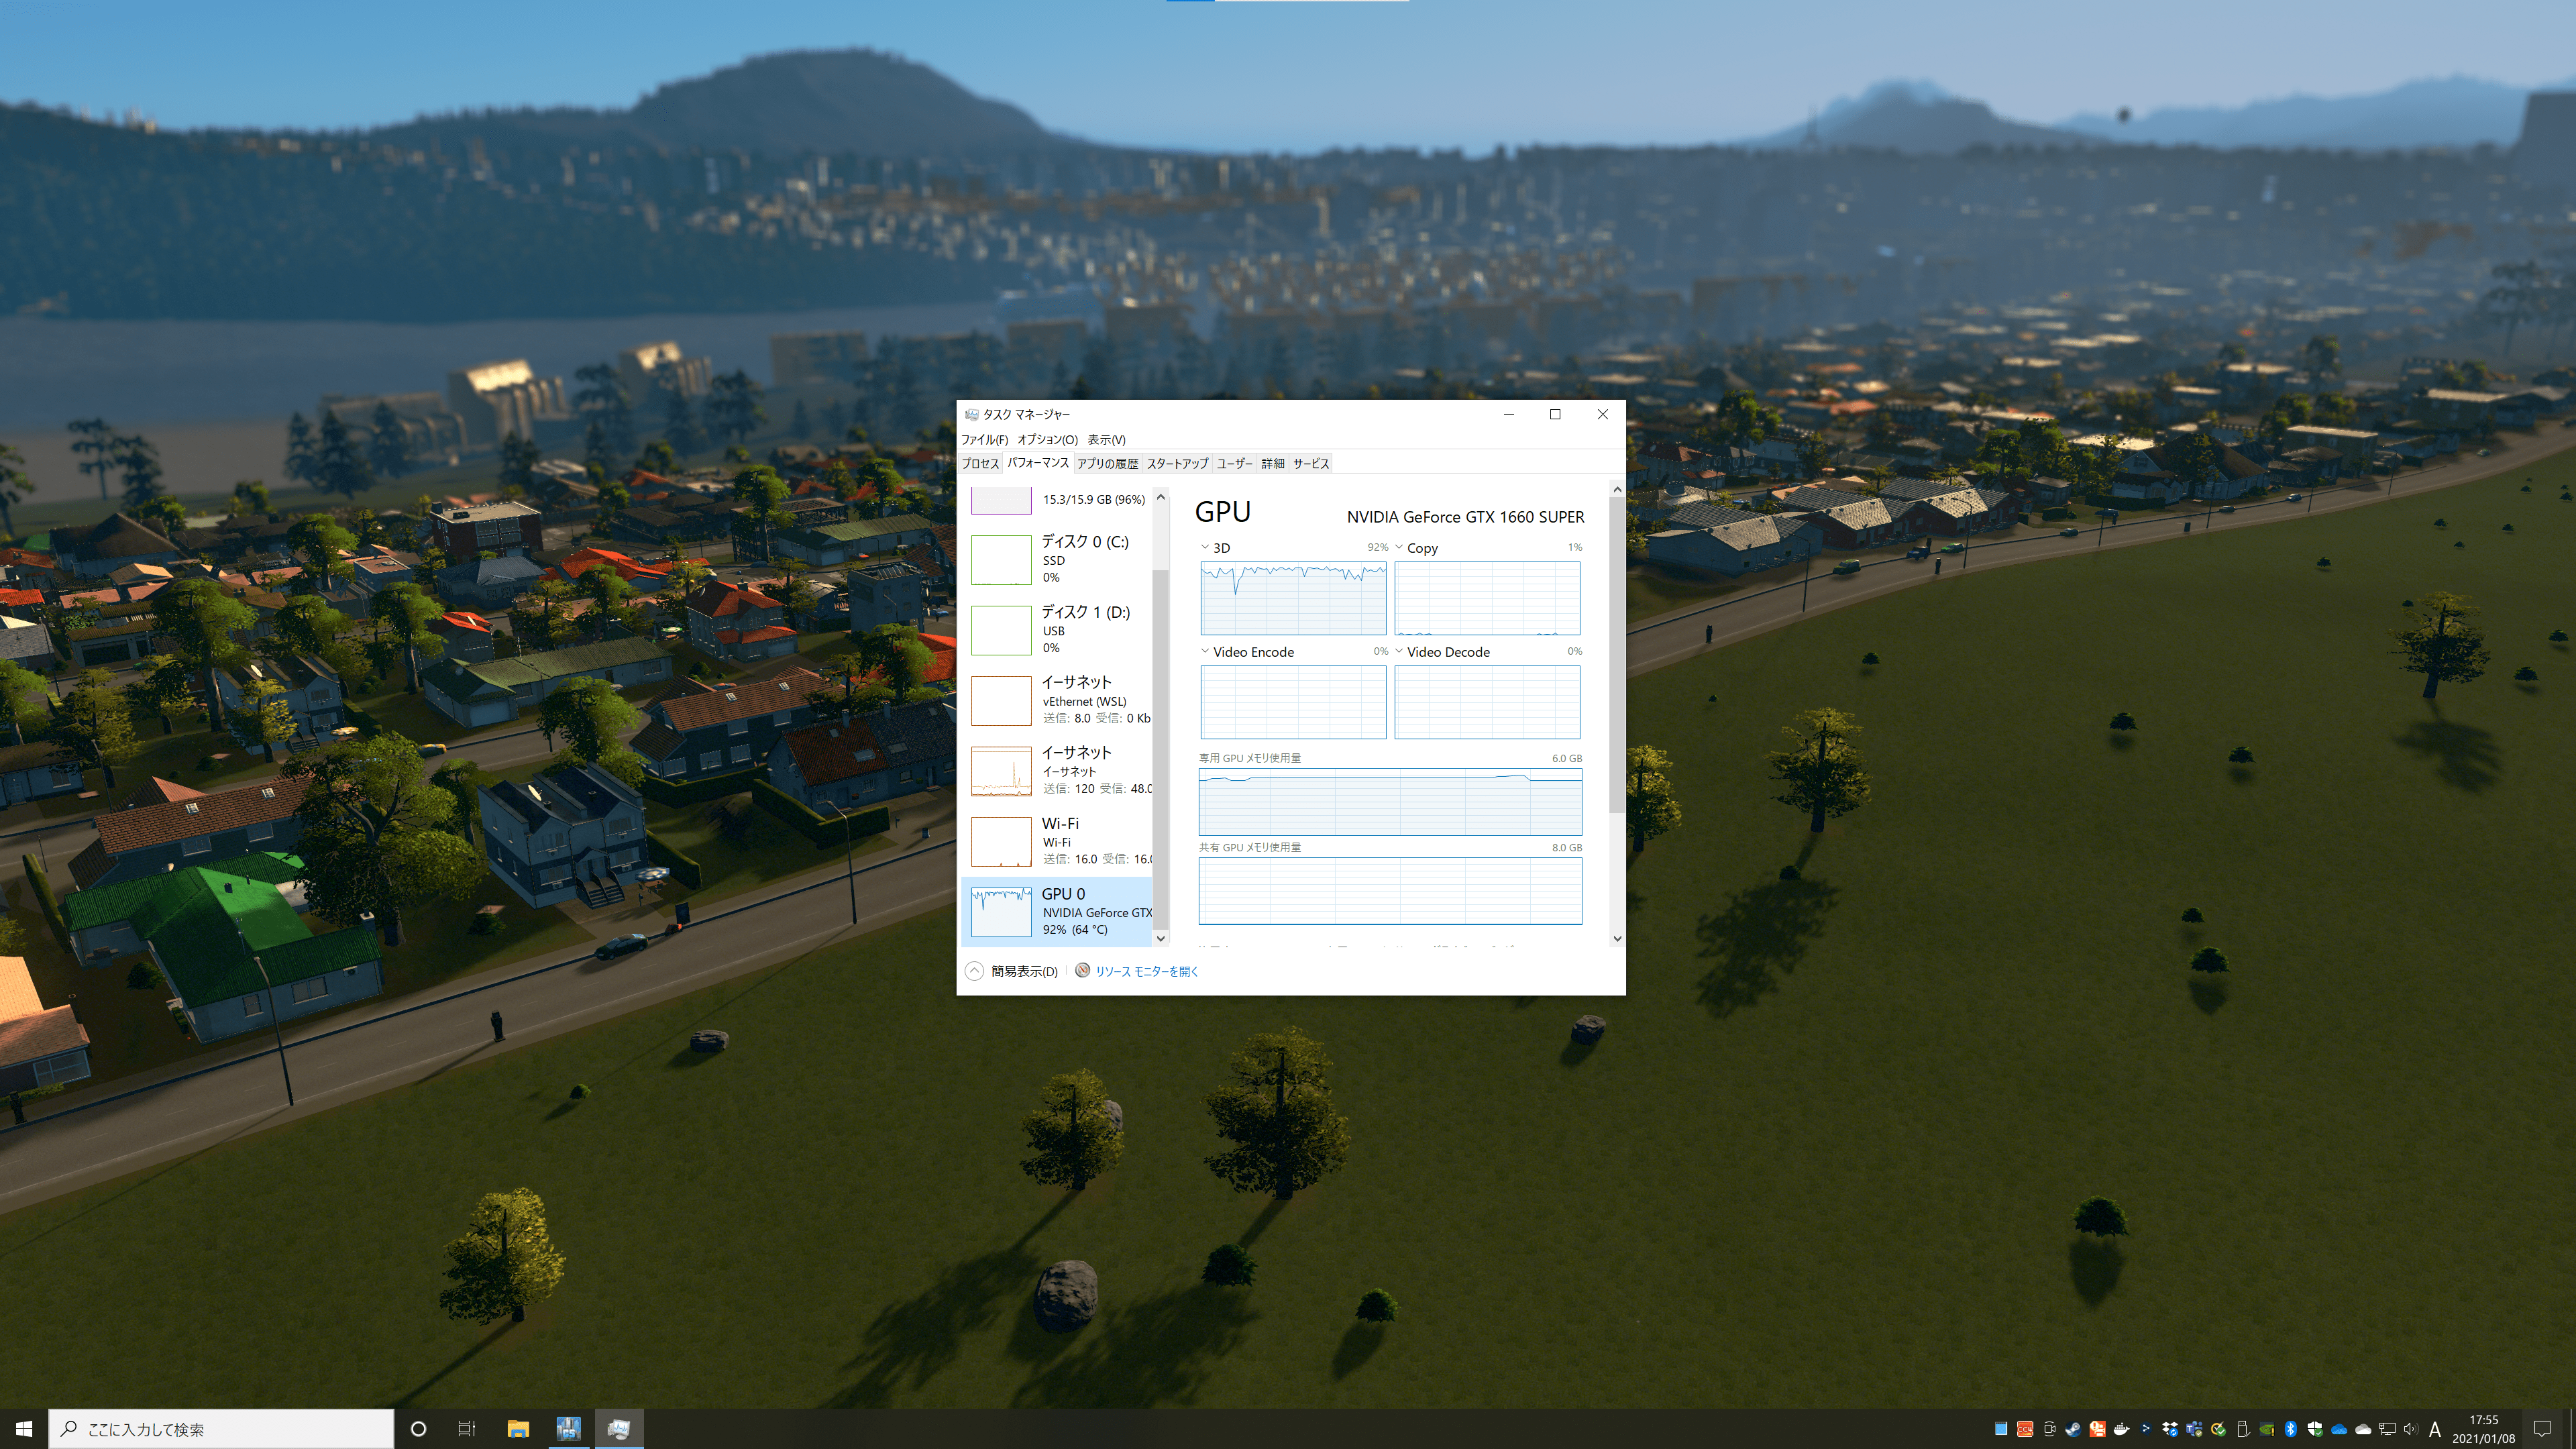Open the Video Encode graph dropdown
The width and height of the screenshot is (2576, 1449).
coord(1205,651)
